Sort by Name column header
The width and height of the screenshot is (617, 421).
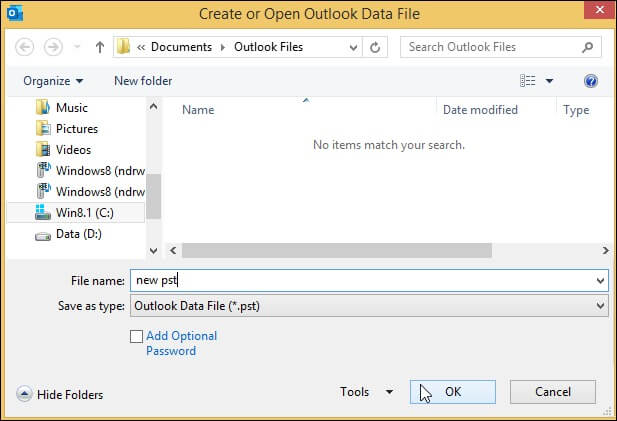198,110
